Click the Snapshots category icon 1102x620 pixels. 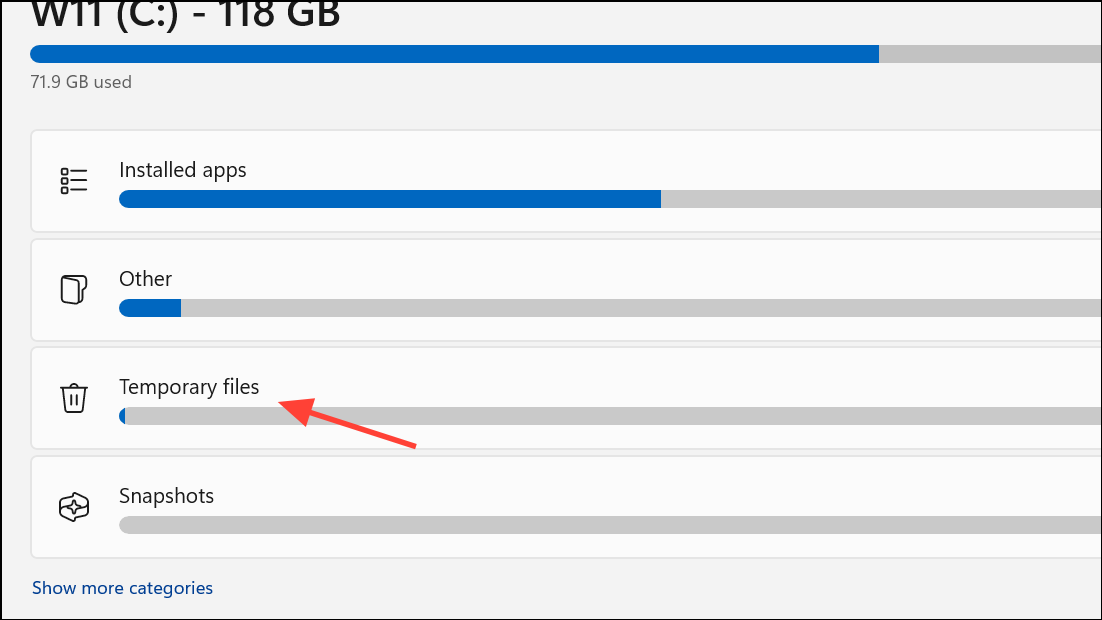[74, 506]
